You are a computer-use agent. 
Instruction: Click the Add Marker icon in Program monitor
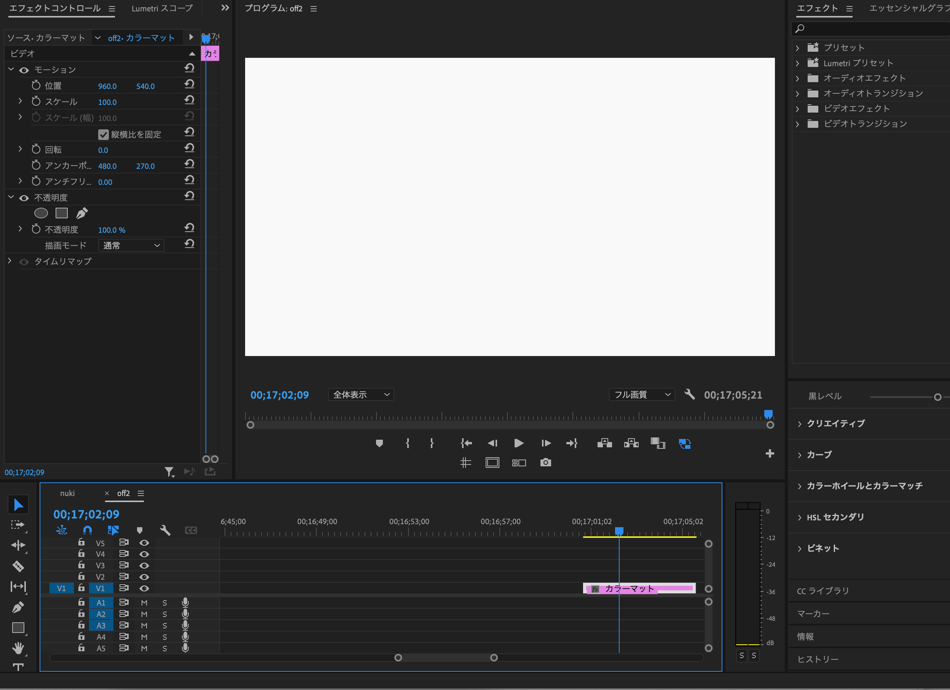(x=379, y=443)
